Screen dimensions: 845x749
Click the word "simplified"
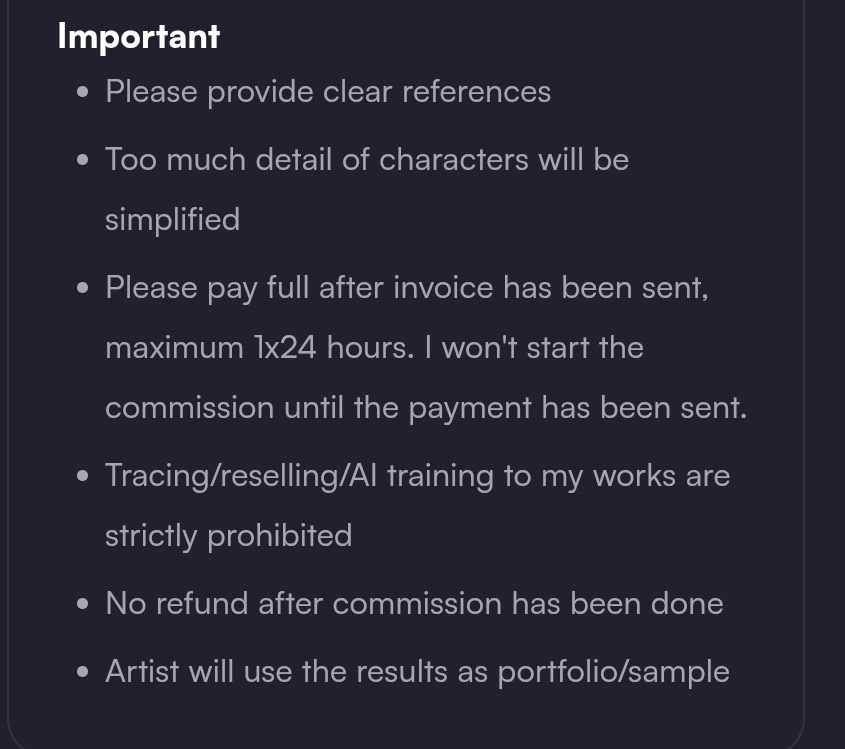click(x=172, y=220)
